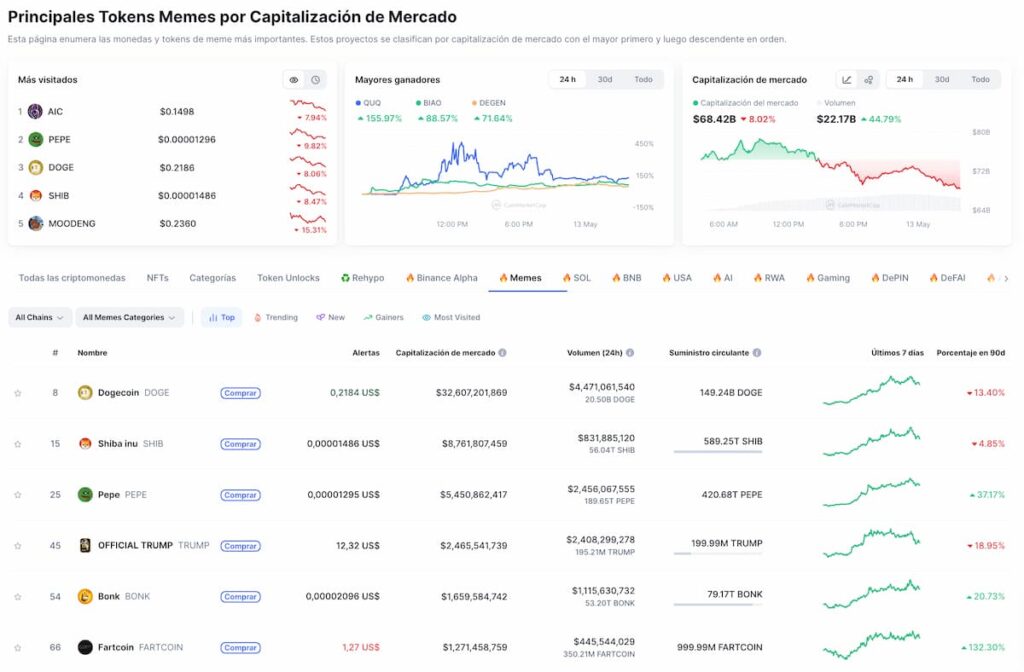This screenshot has height=672, width=1024.
Task: Click the clock icon in Más visitados
Action: pos(315,80)
